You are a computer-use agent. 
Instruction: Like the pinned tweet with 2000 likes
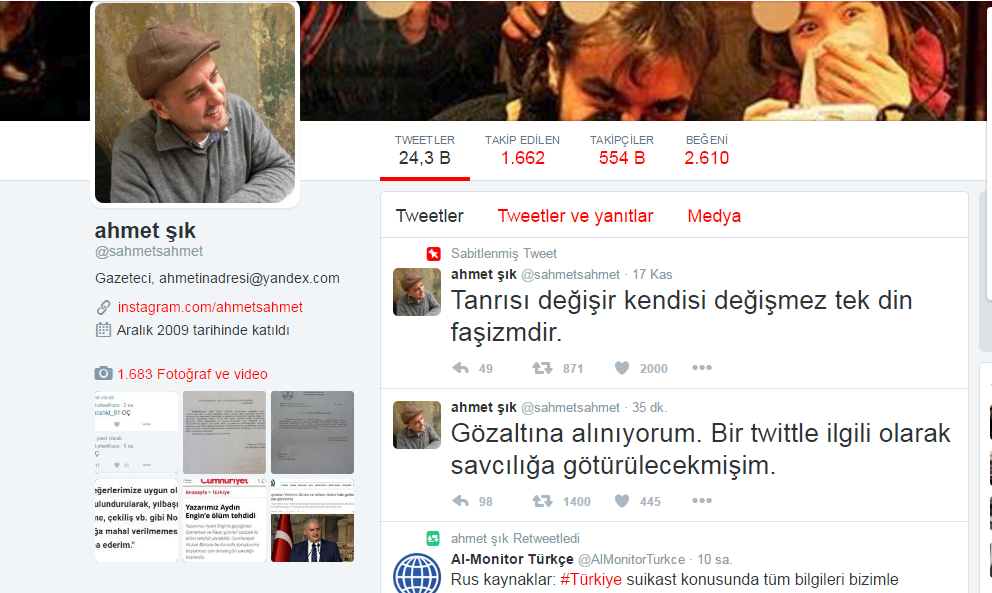click(622, 368)
